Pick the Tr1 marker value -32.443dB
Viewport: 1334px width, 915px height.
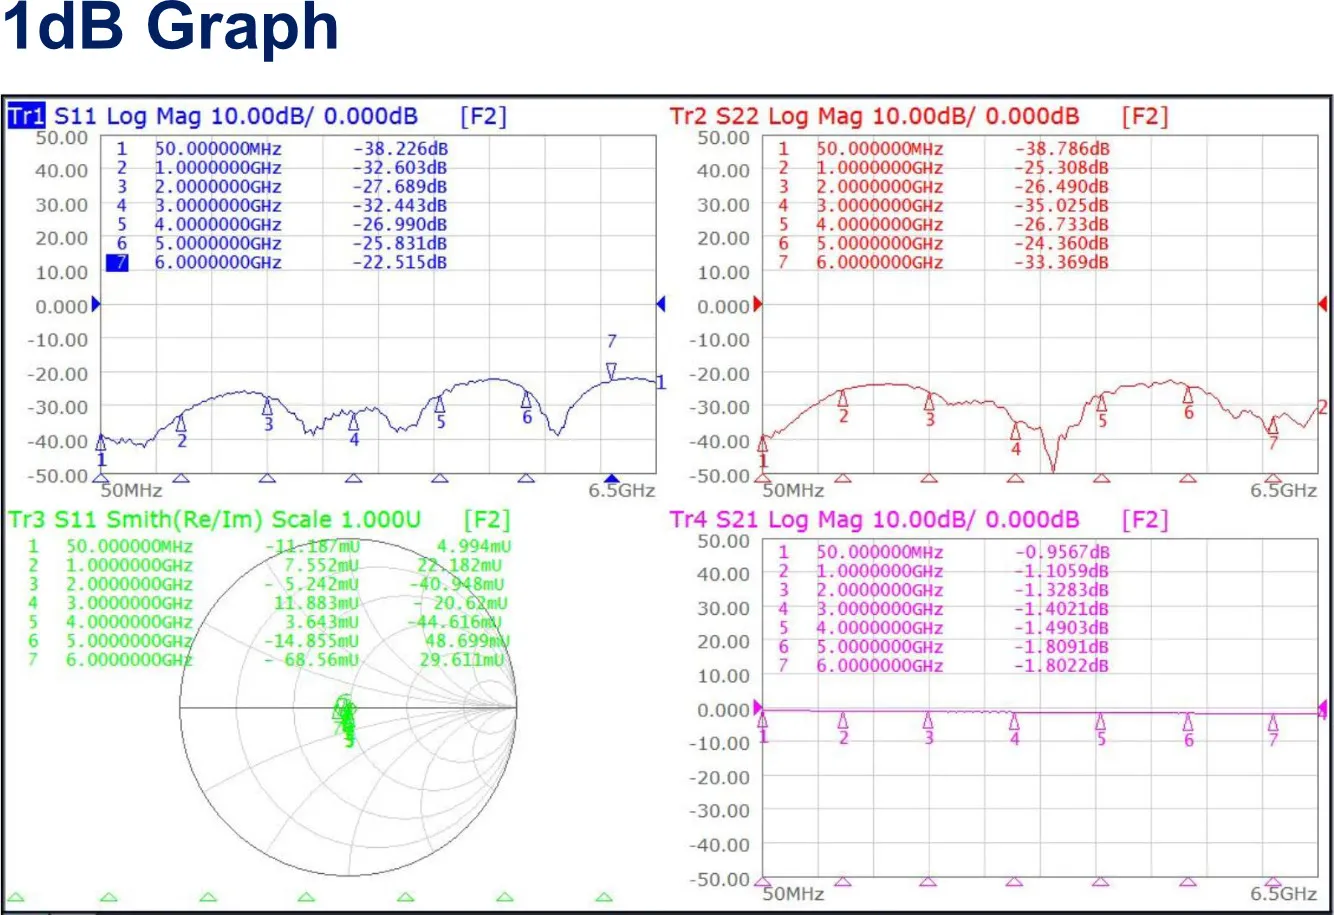coord(399,206)
